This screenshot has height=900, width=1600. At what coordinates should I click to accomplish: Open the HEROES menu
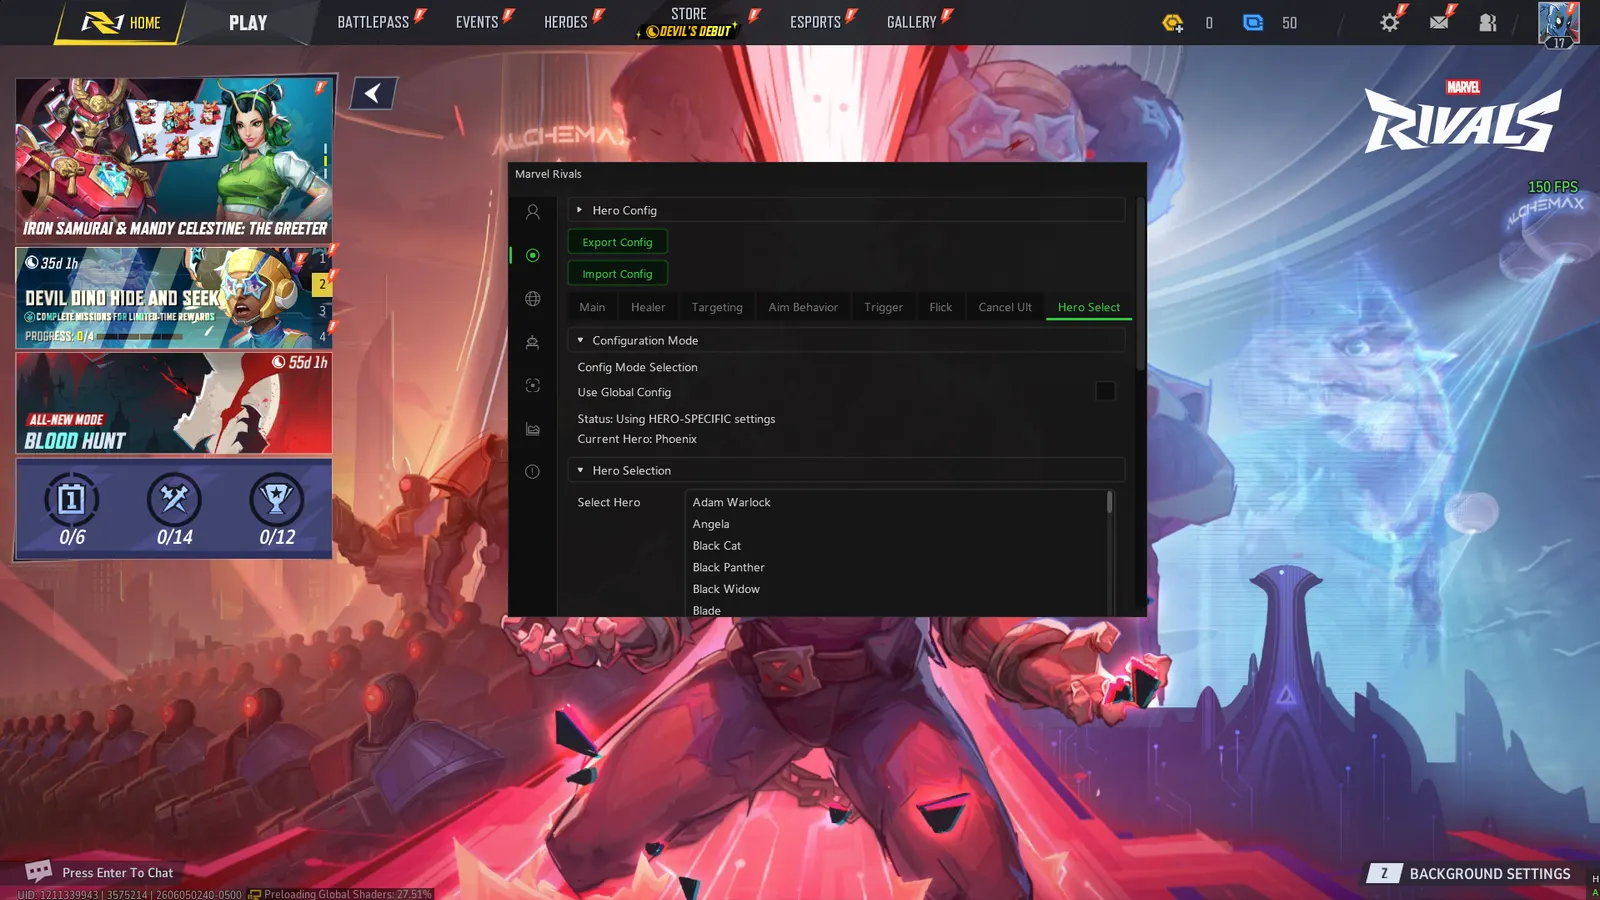point(566,22)
